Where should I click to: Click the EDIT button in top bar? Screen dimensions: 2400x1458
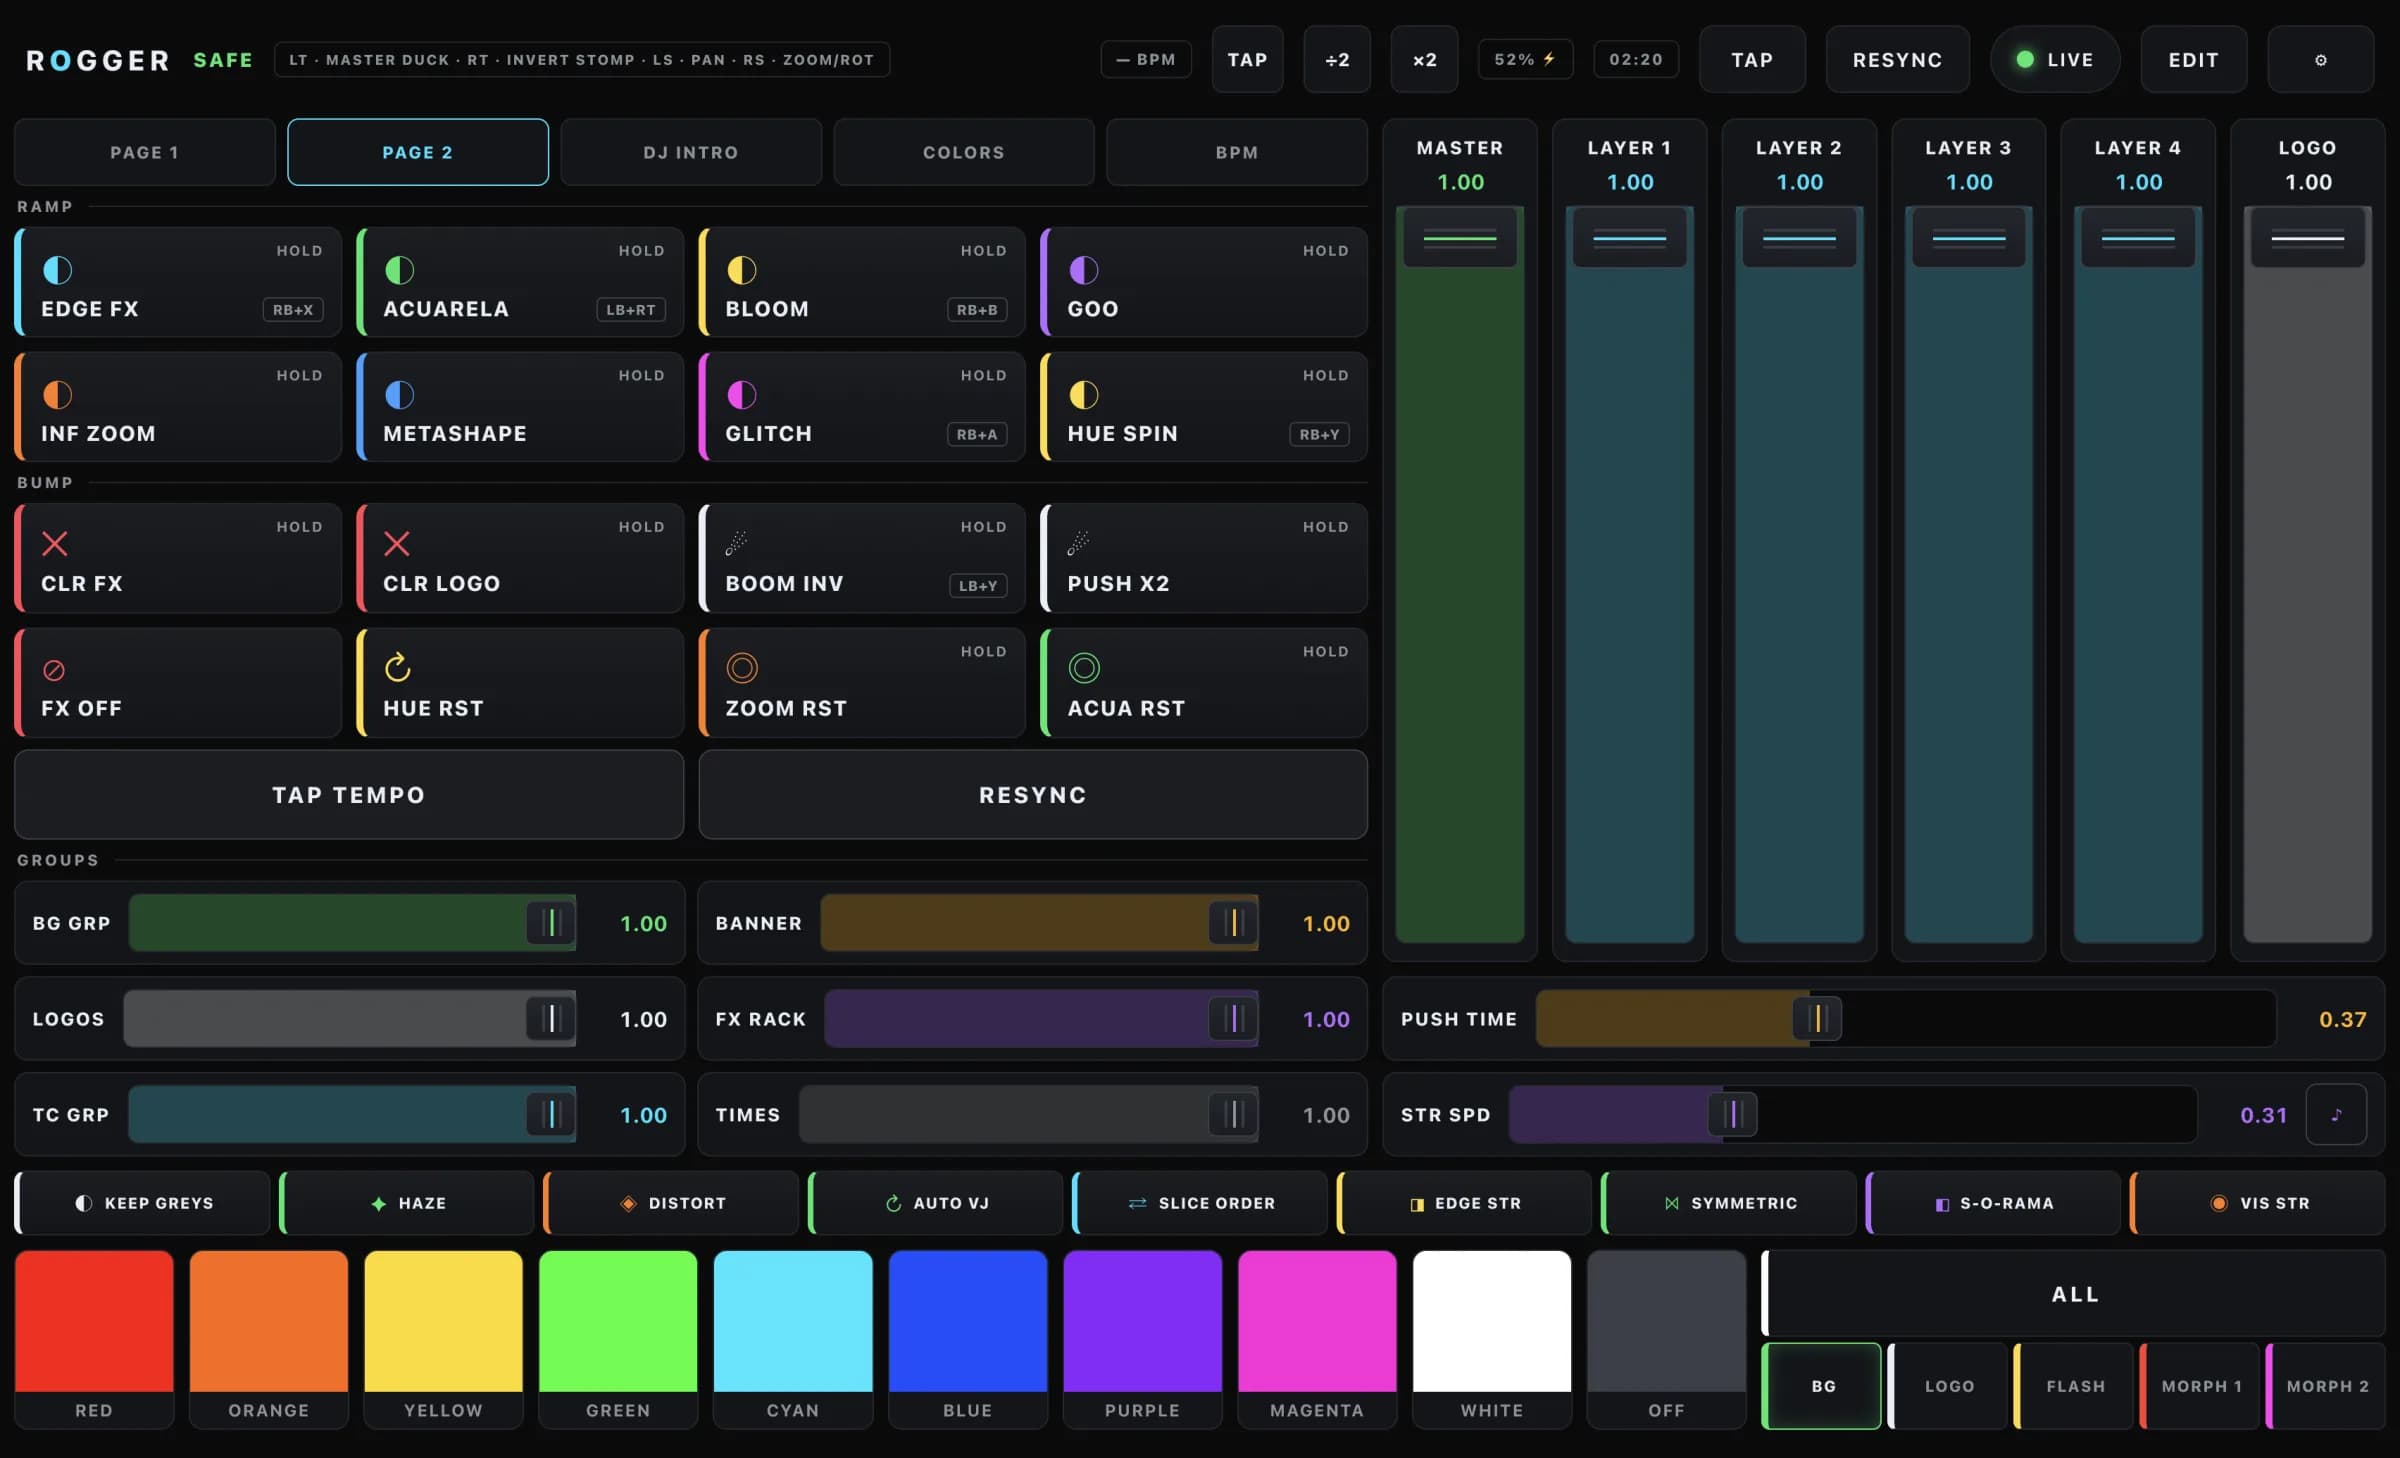2194,60
